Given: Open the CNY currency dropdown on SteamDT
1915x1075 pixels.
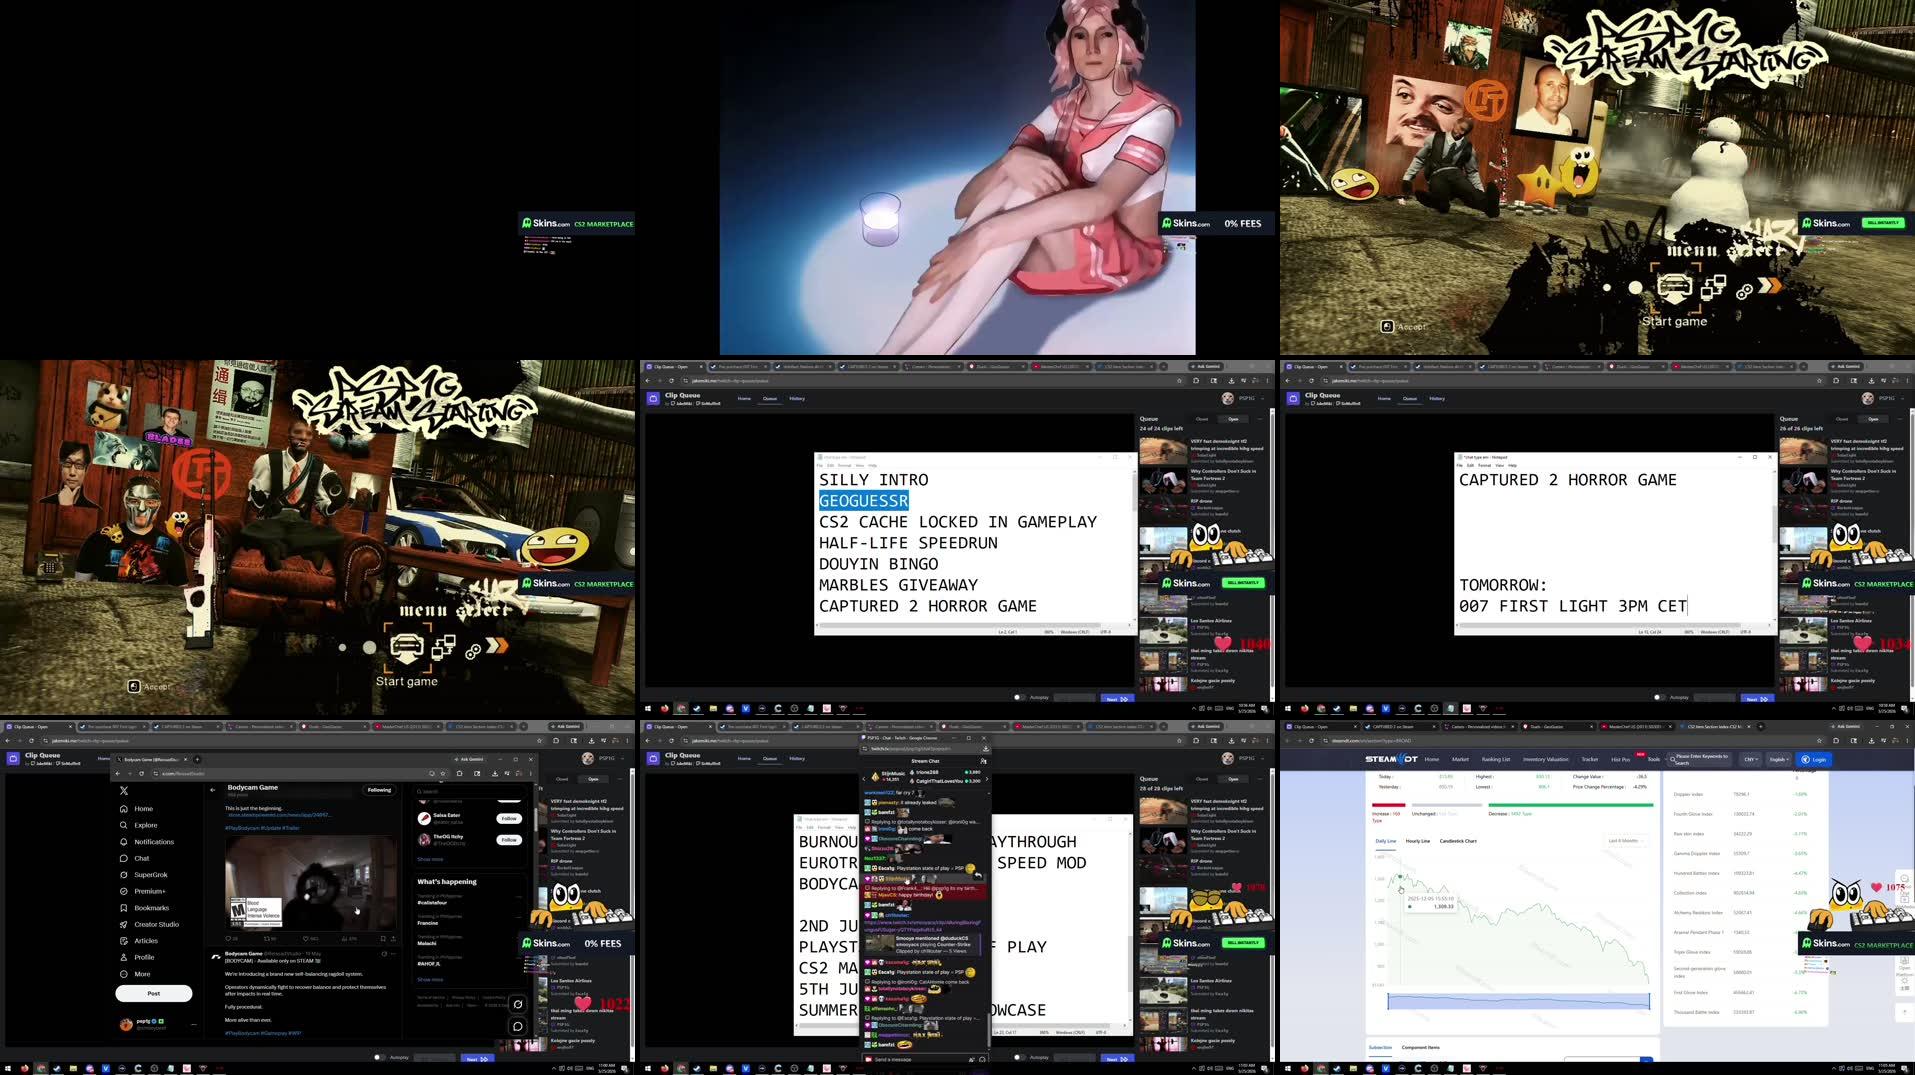Looking at the screenshot, I should (1751, 759).
